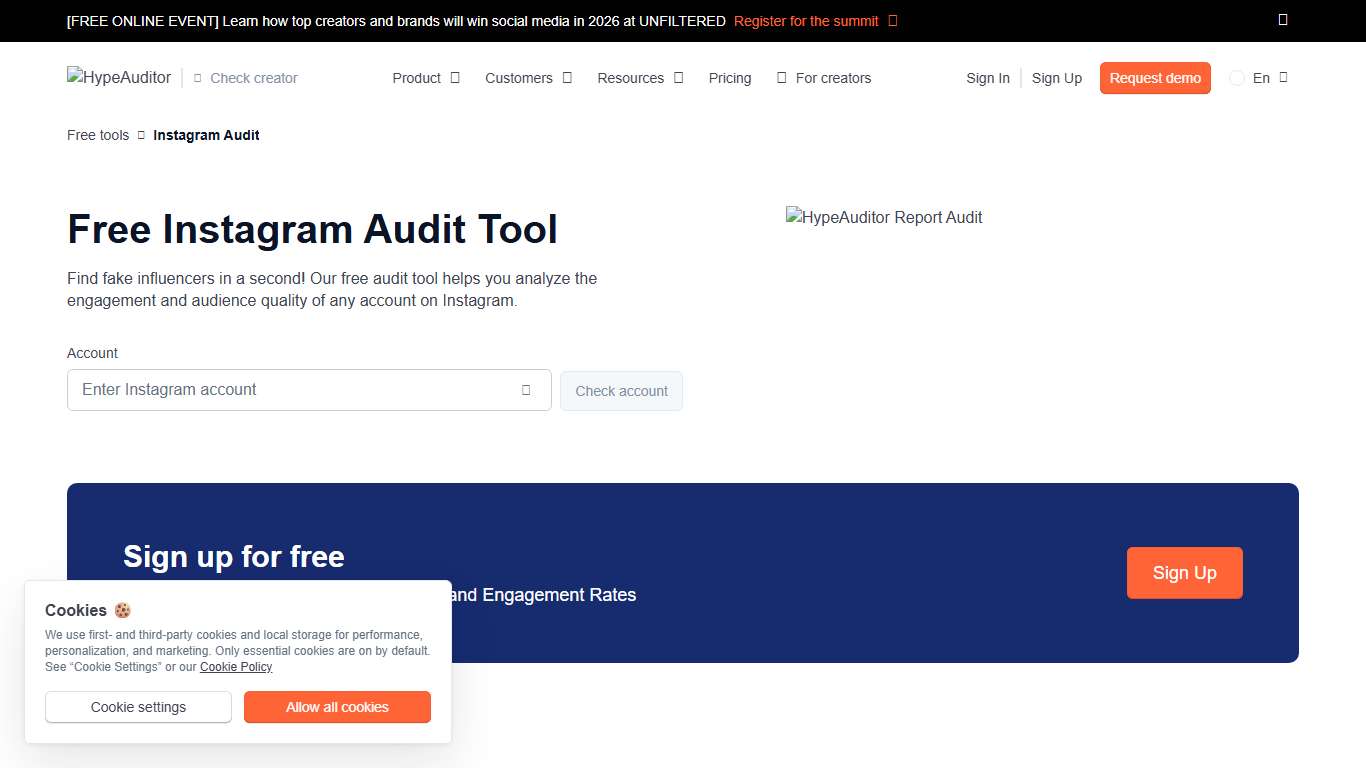This screenshot has height=768, width=1366.
Task: Click the icon at the banner's right edge
Action: pos(1283,20)
